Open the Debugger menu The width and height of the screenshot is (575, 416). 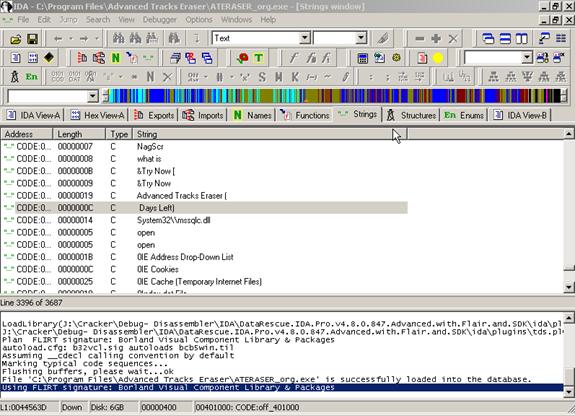(x=160, y=19)
